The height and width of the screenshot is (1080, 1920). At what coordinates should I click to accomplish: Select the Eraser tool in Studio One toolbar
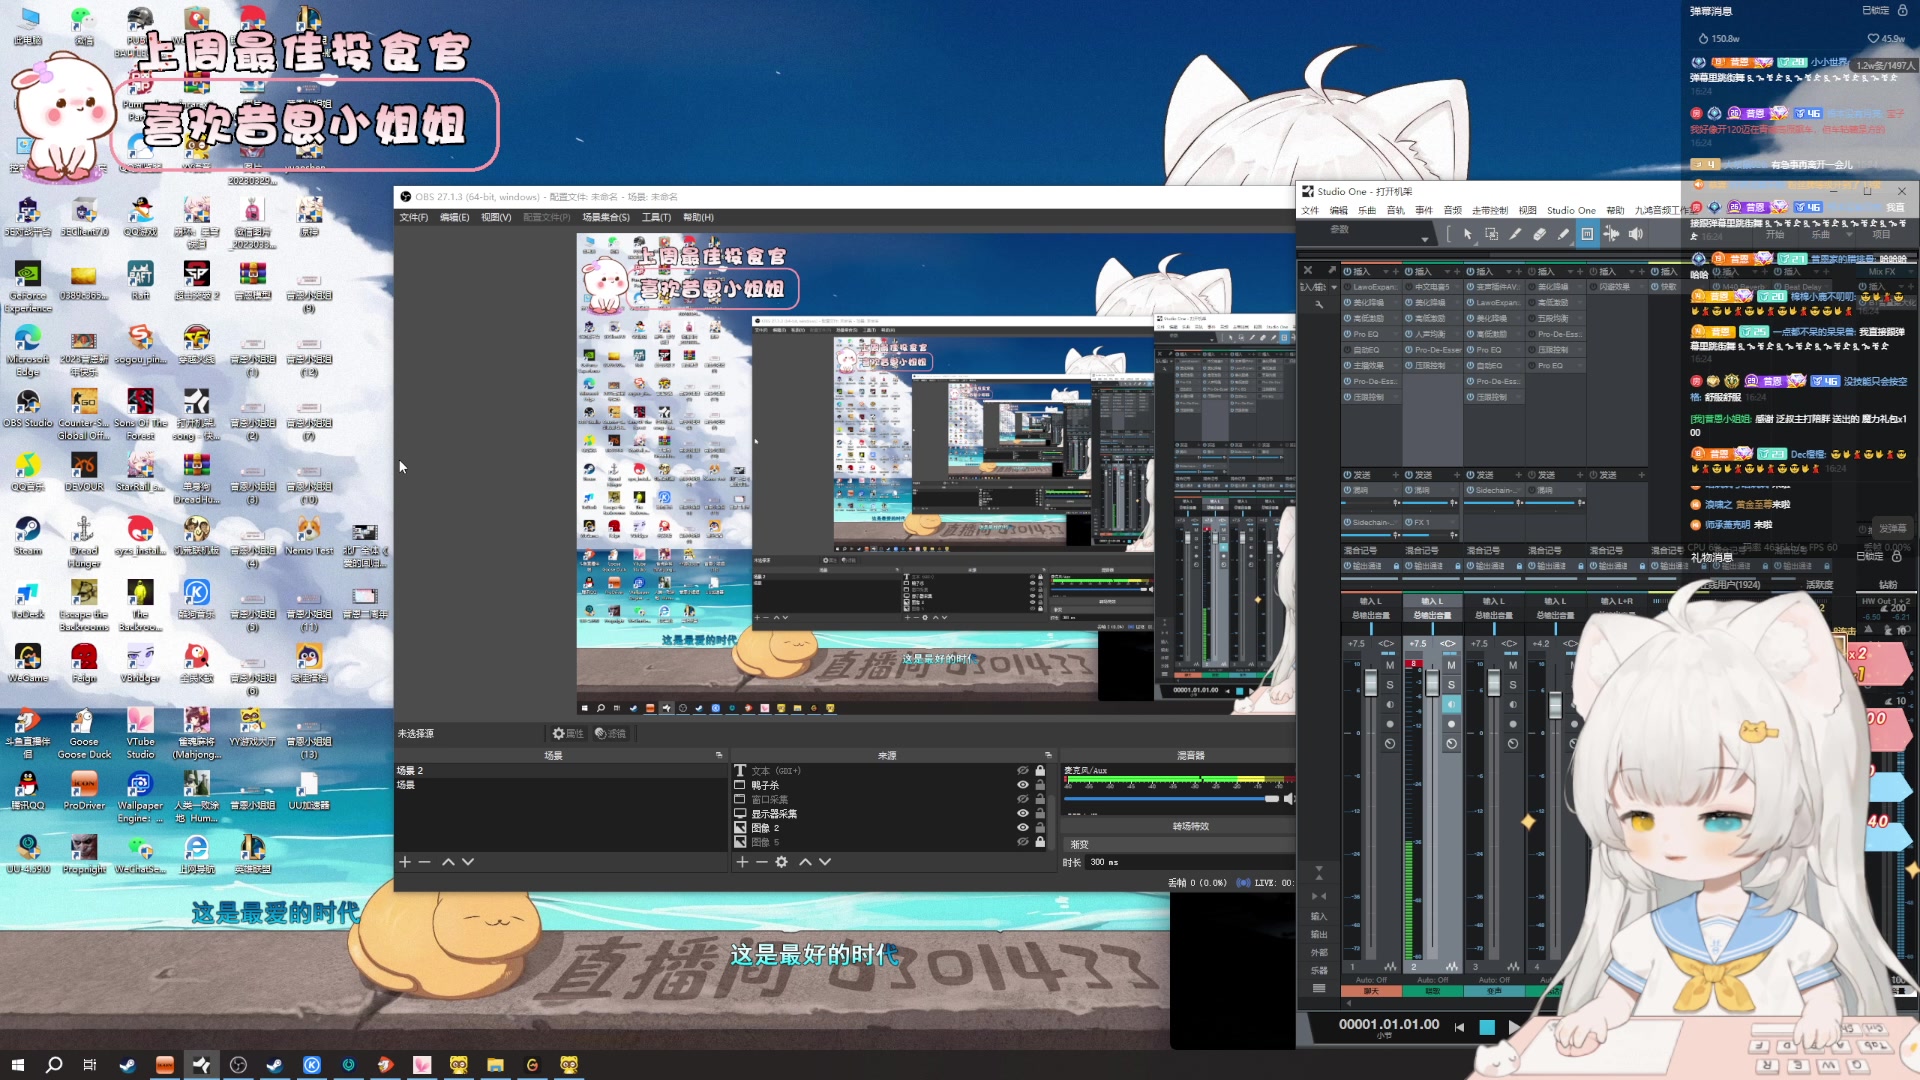tap(1539, 234)
